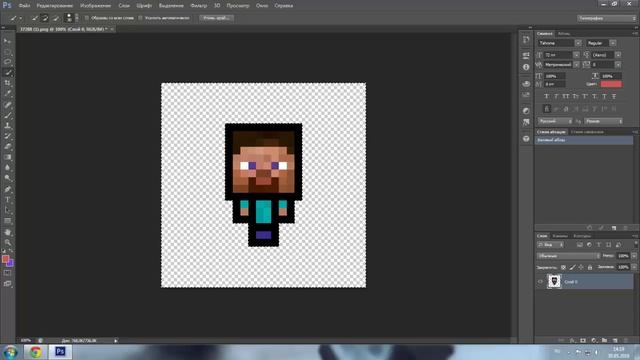640x360 pixels.
Task: Create new group folder in Layers panel
Action: click(604, 340)
